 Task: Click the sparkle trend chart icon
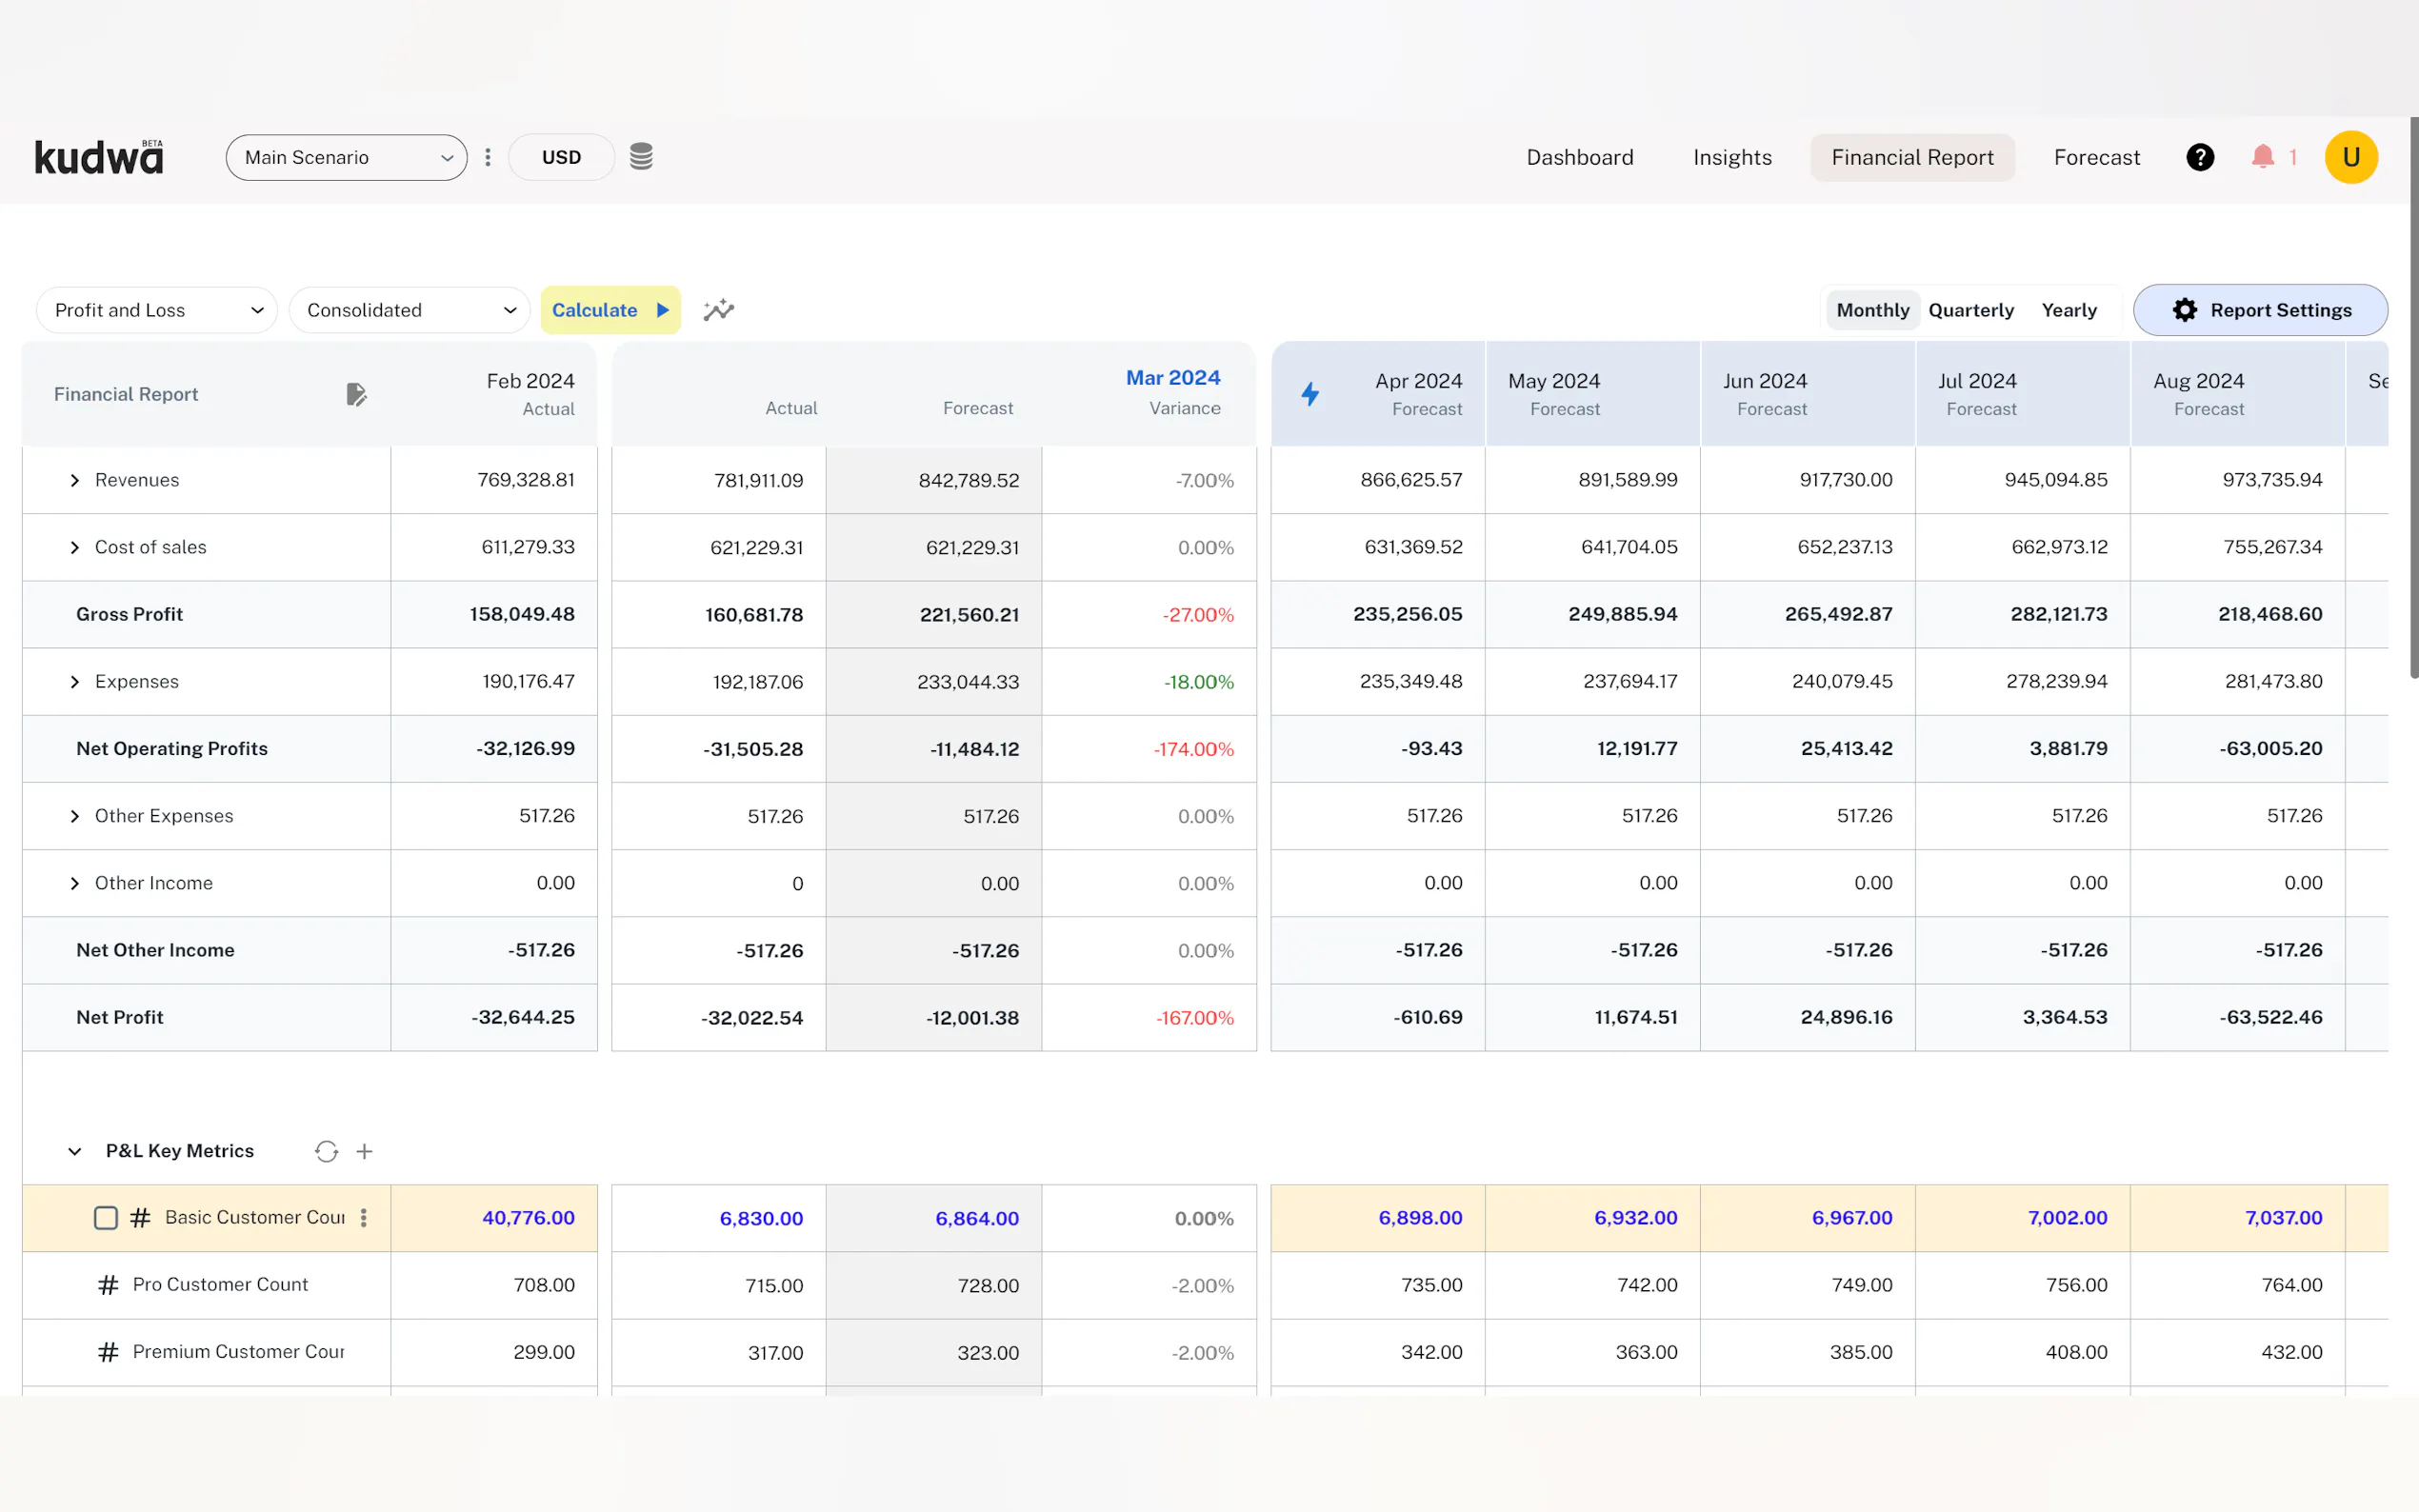tap(718, 310)
